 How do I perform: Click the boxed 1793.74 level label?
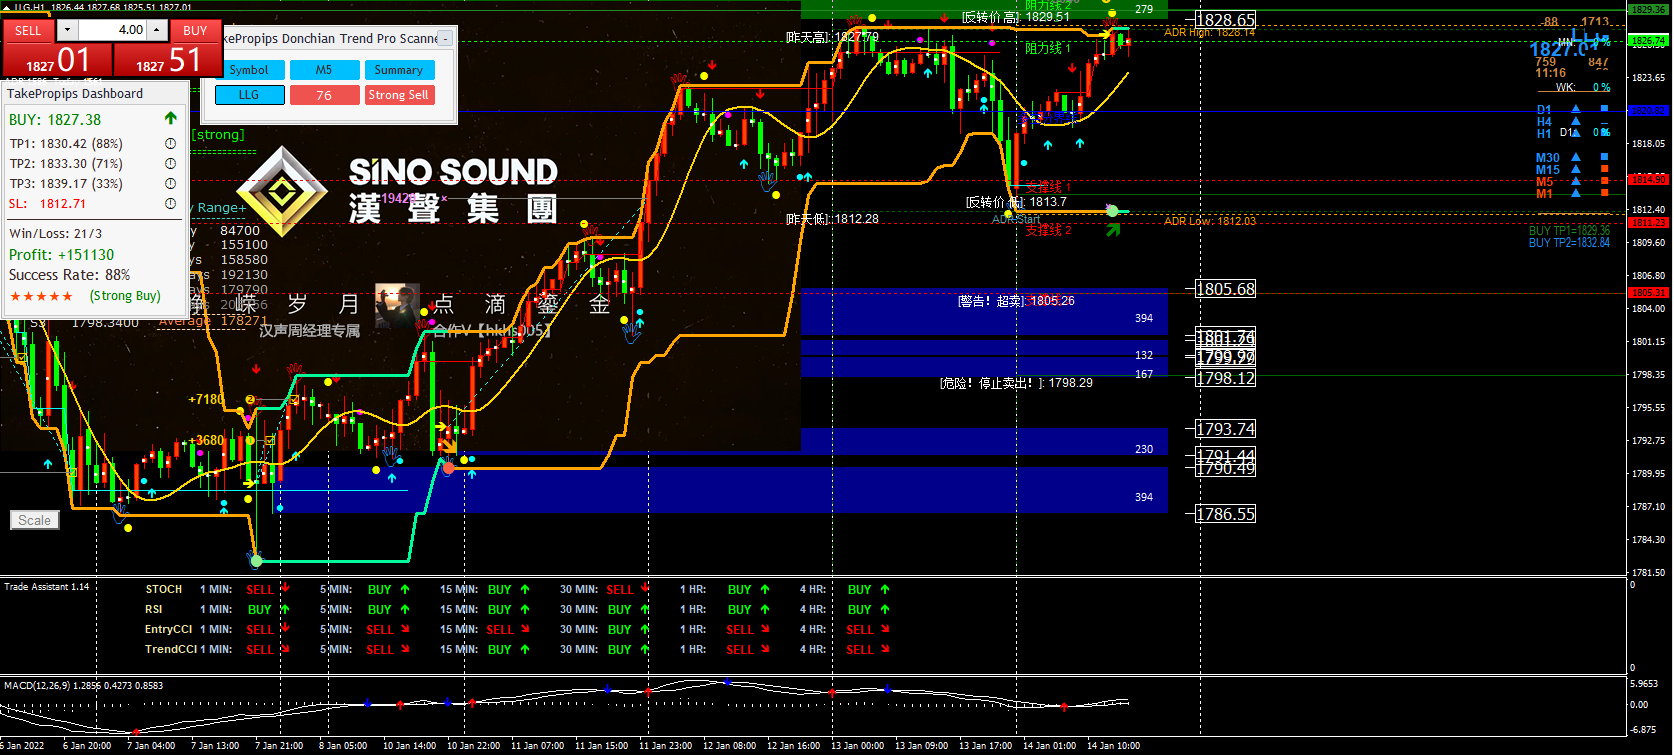coord(1226,429)
